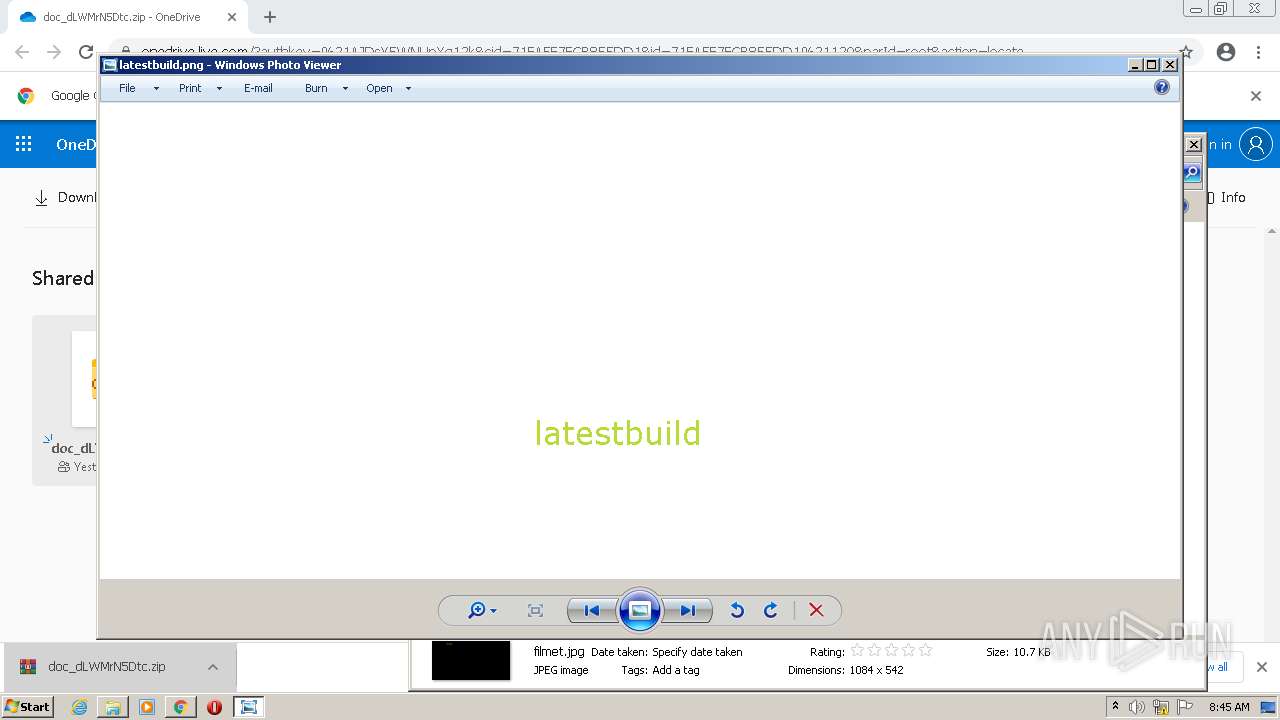Screen dimensions: 1280x720
Task: Click 'Add a tag' field
Action: click(x=675, y=670)
